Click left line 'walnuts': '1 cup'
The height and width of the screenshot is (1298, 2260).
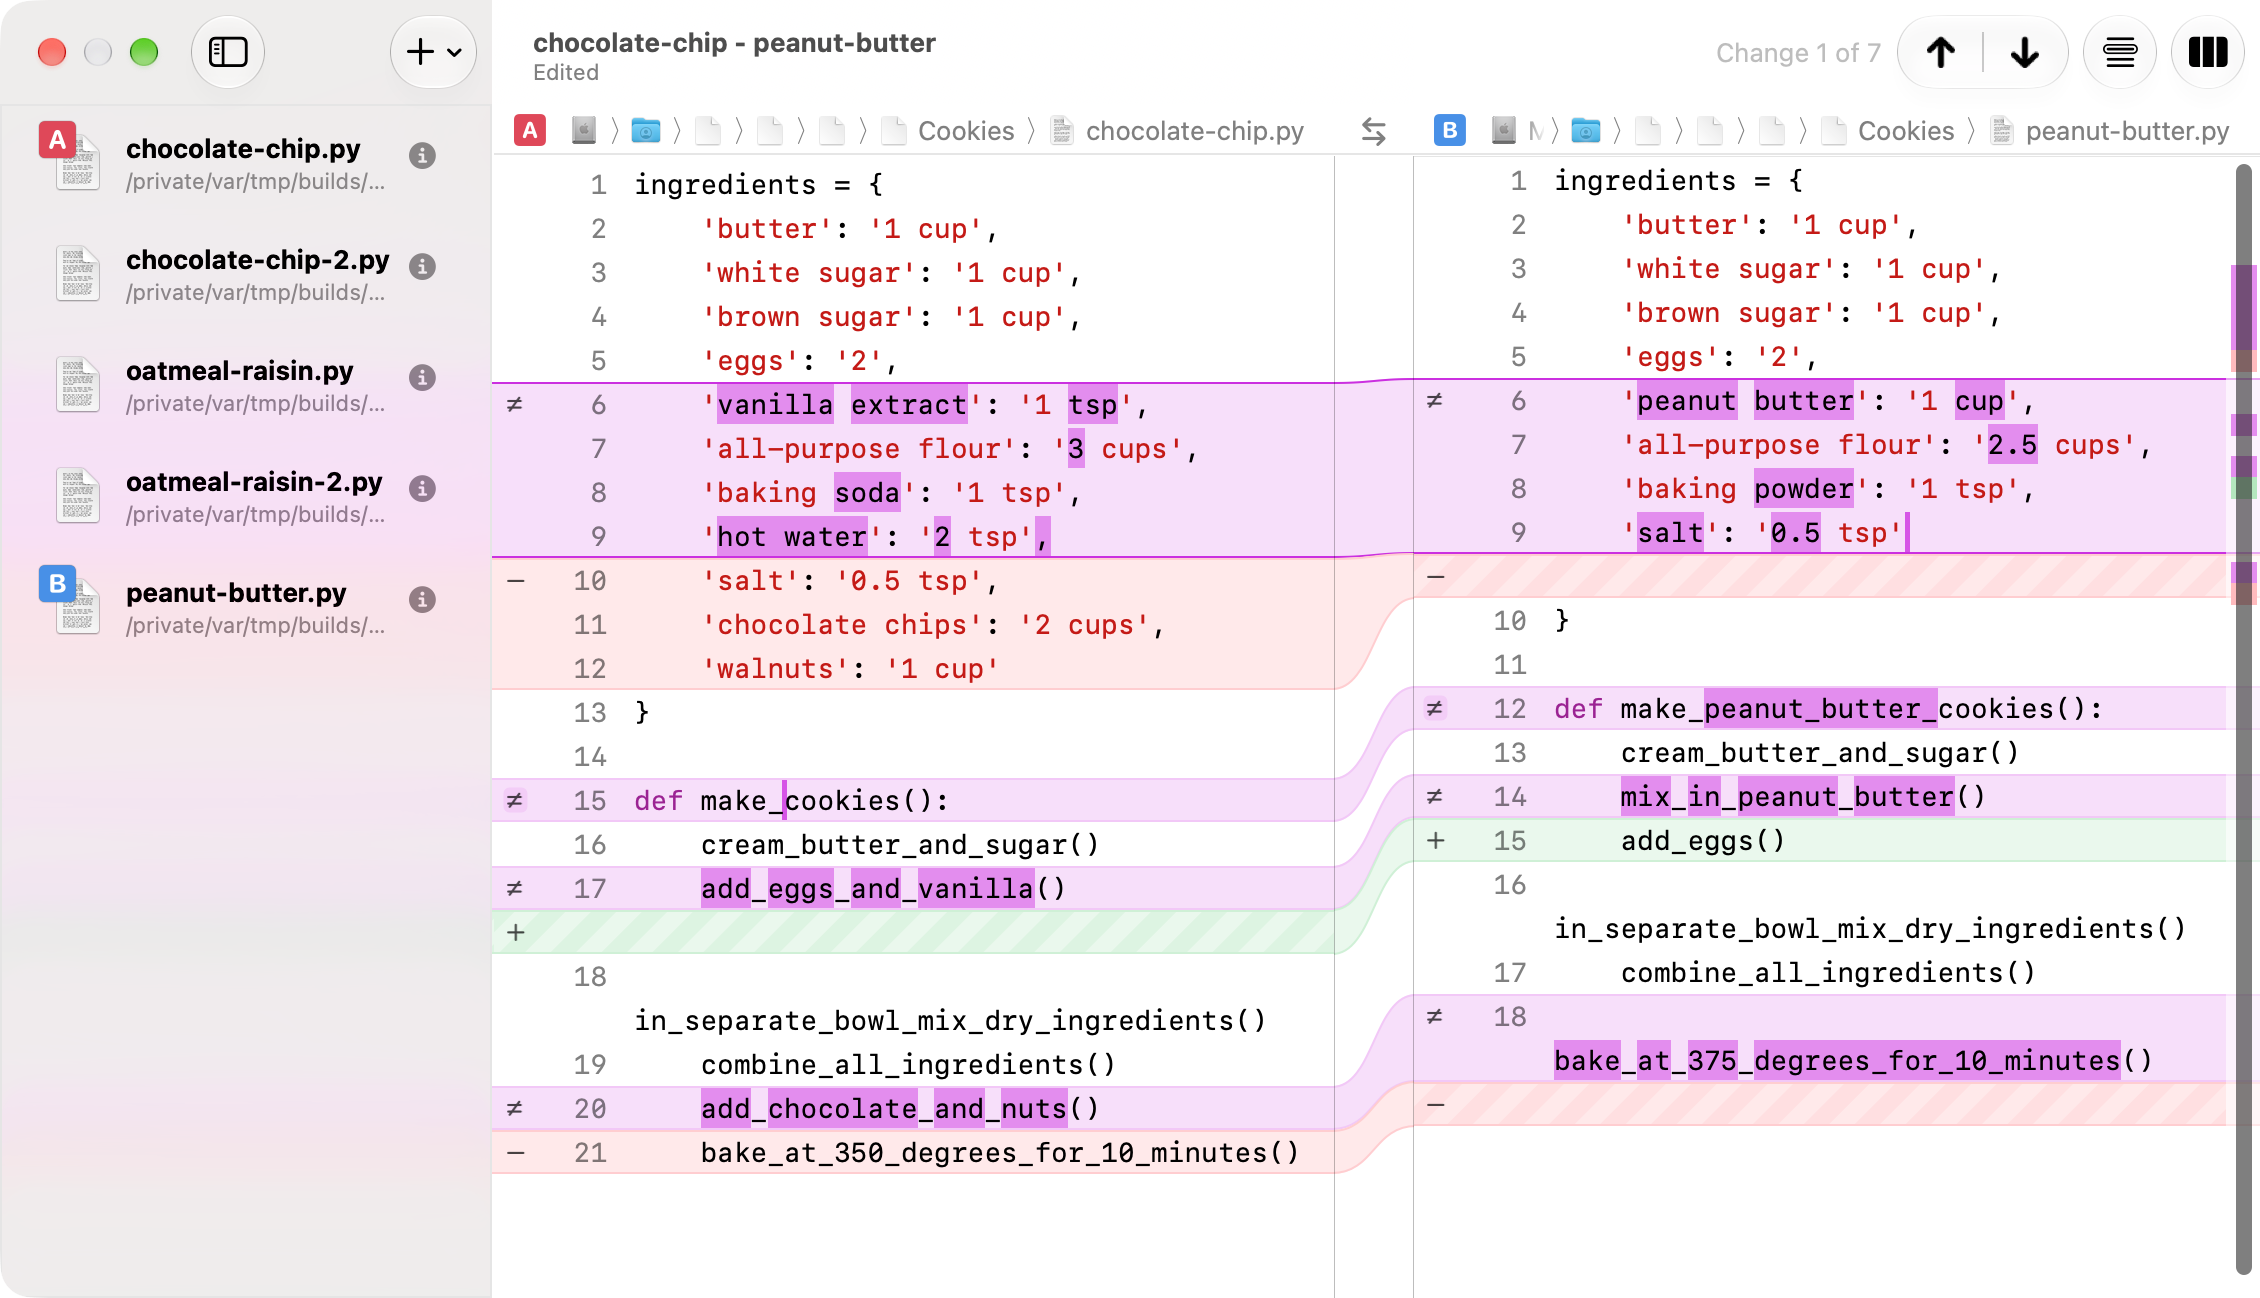850,669
